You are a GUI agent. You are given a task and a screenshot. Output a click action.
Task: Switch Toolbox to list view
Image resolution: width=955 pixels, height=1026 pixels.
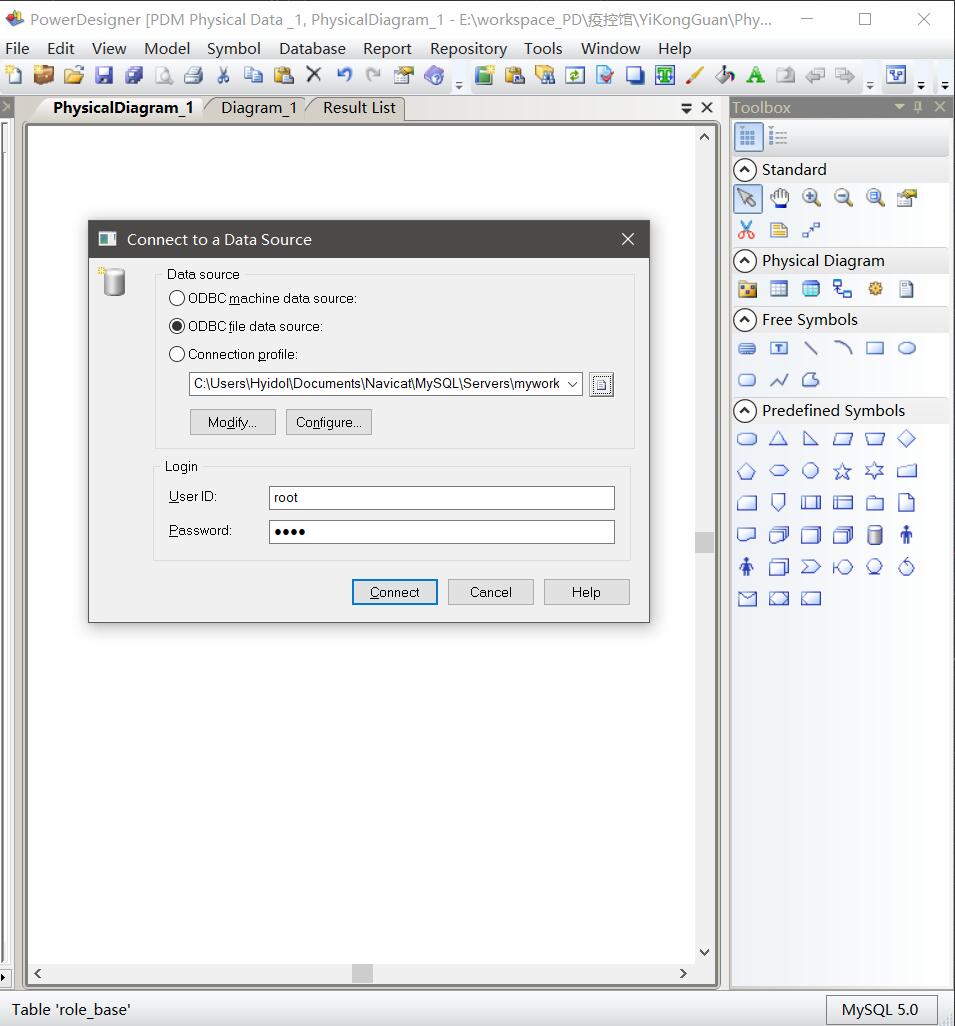tap(778, 137)
